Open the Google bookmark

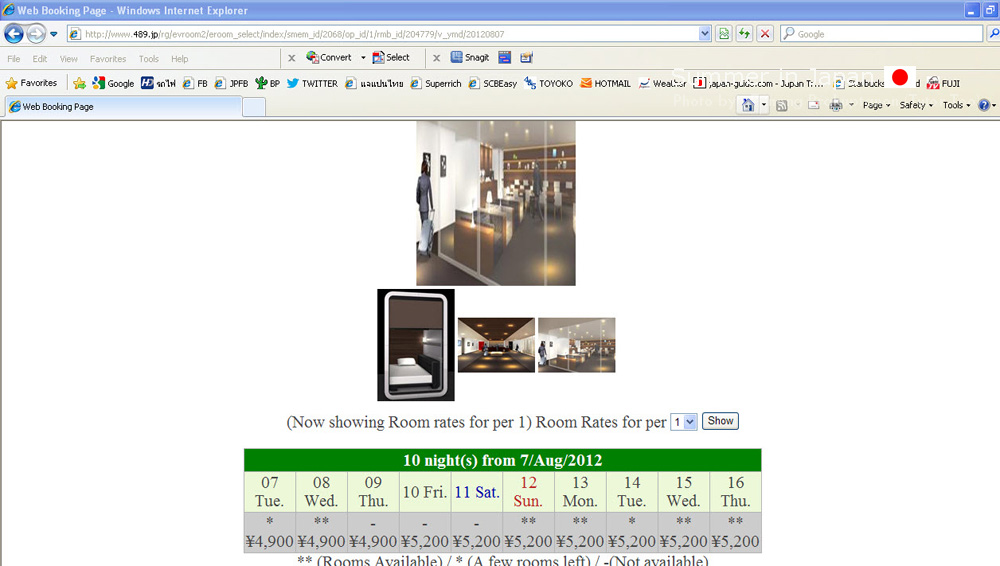(113, 83)
